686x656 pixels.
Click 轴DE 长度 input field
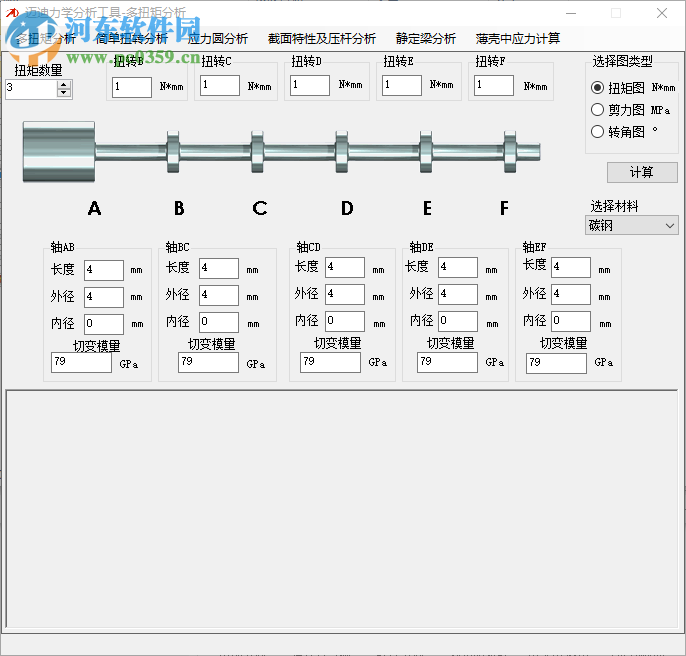[458, 267]
